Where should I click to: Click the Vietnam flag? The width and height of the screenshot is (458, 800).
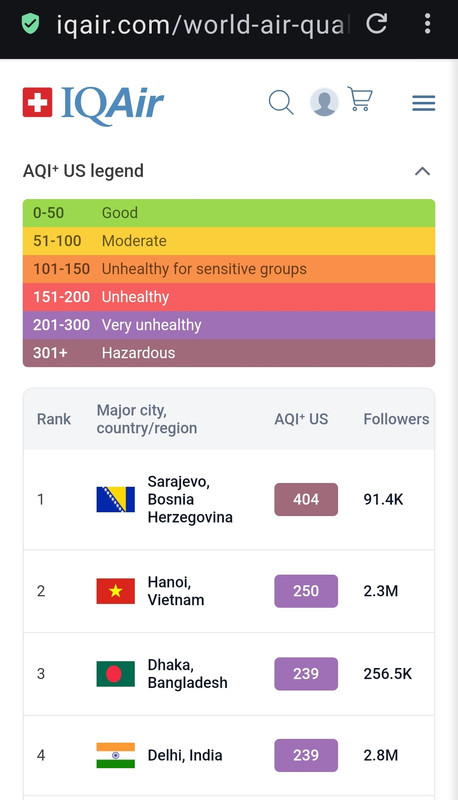pos(116,591)
